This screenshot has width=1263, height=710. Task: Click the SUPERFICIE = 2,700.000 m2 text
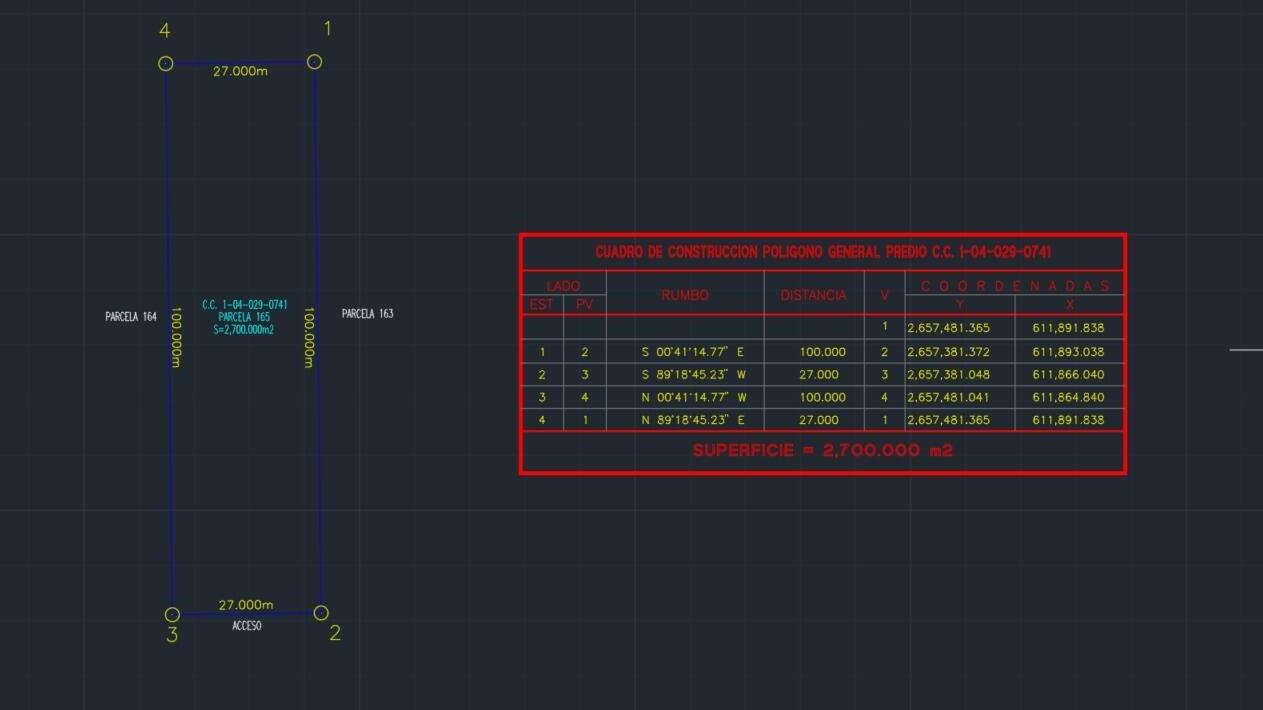tap(822, 451)
